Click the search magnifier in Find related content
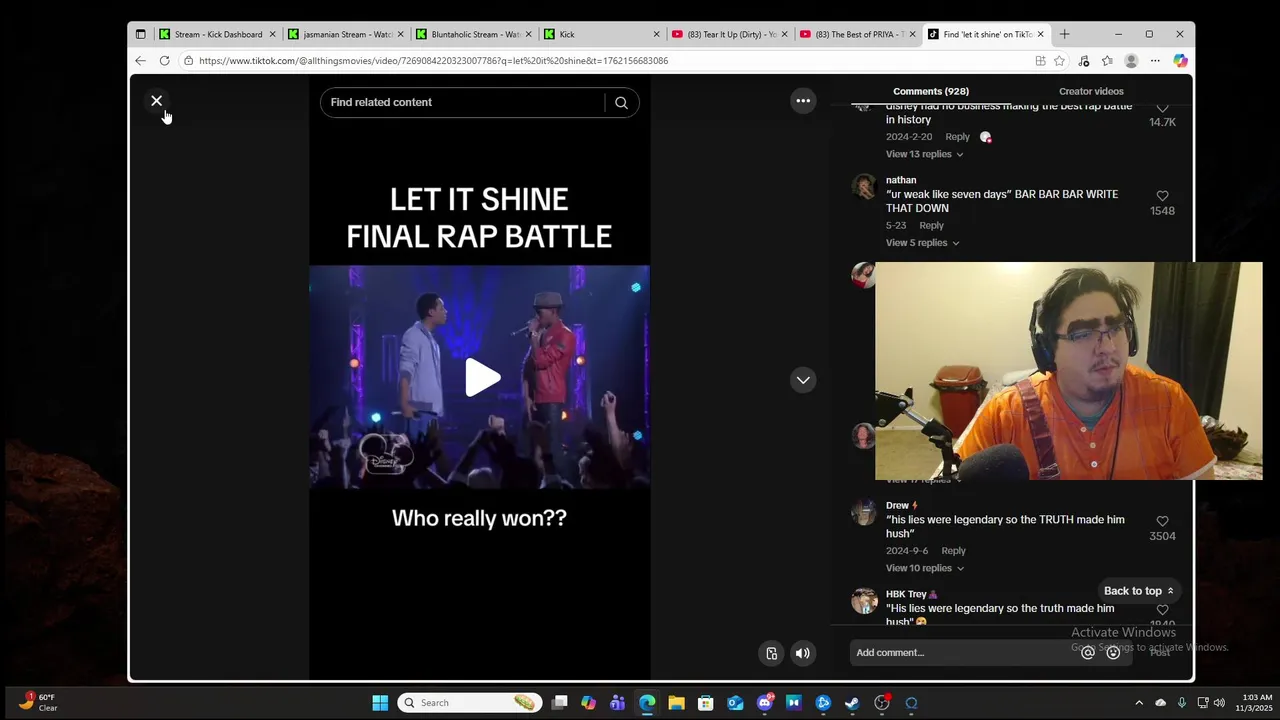Screen dimensions: 1280x720 pos(621,102)
